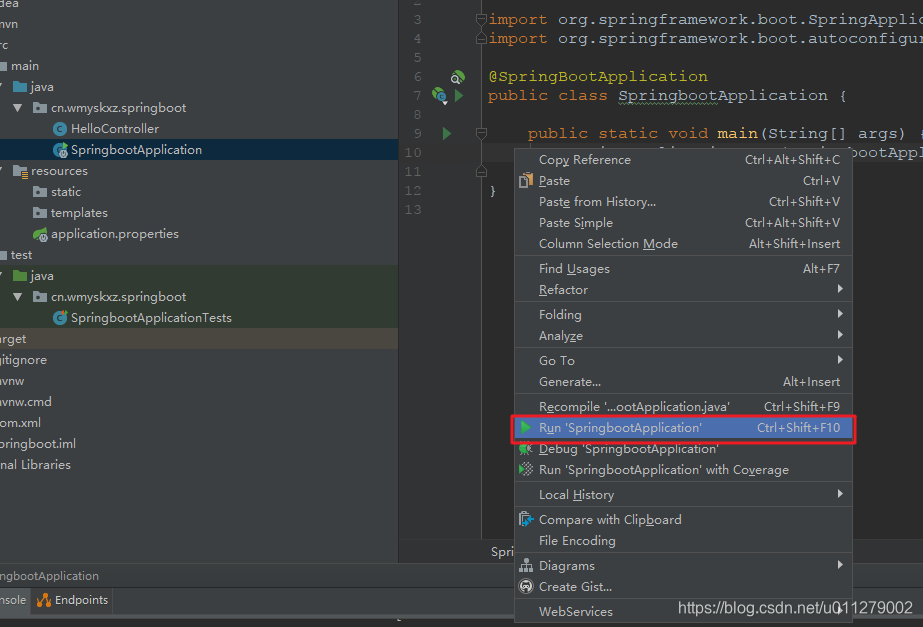Click the application.properties Spring leaf icon

(x=40, y=234)
